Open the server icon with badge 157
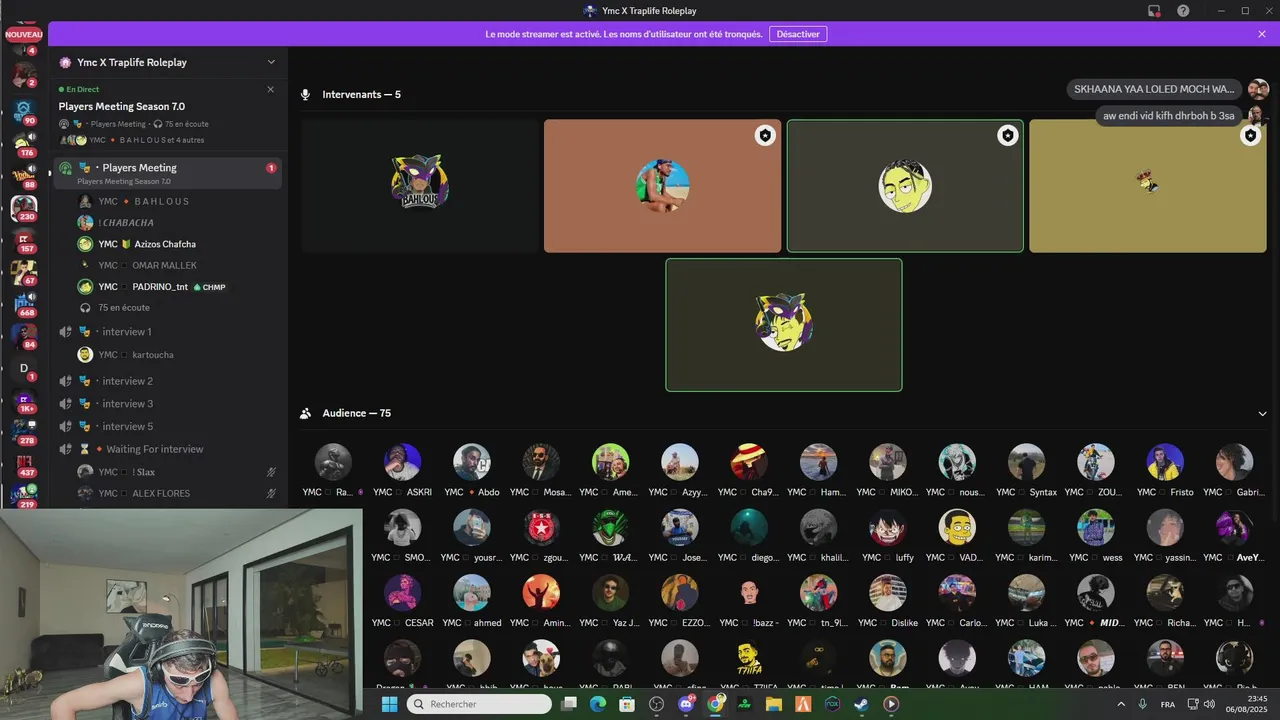The height and width of the screenshot is (720, 1280). coord(24,240)
